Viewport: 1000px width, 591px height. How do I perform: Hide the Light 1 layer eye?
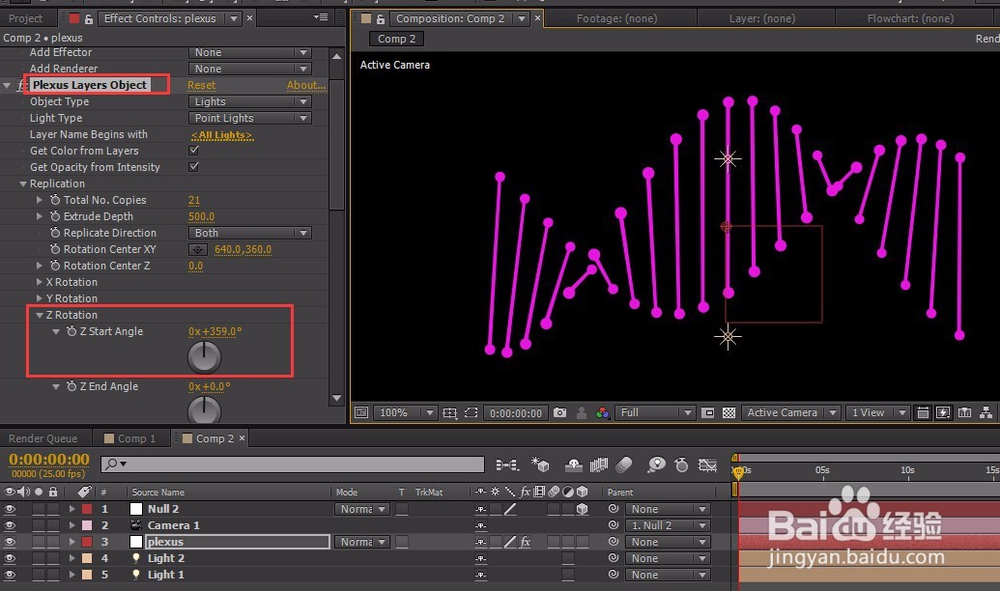pyautogui.click(x=9, y=575)
